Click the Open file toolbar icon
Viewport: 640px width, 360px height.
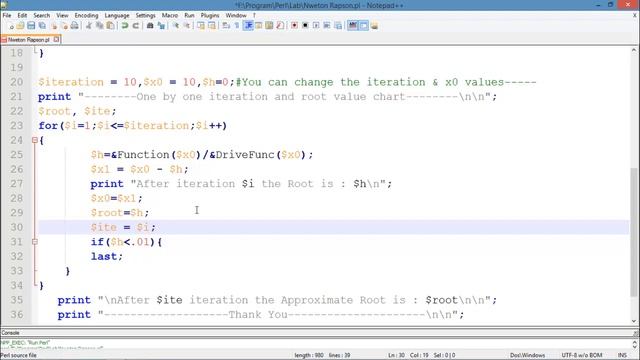point(20,26)
